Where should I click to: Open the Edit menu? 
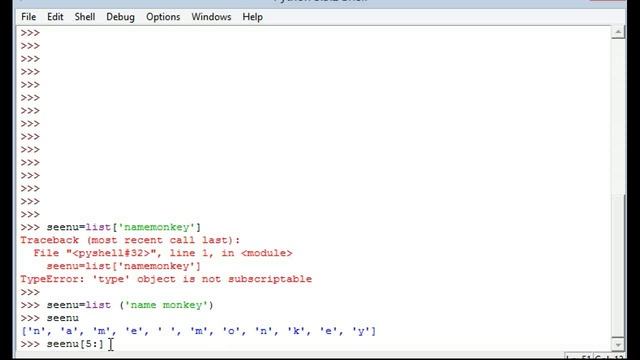click(55, 17)
